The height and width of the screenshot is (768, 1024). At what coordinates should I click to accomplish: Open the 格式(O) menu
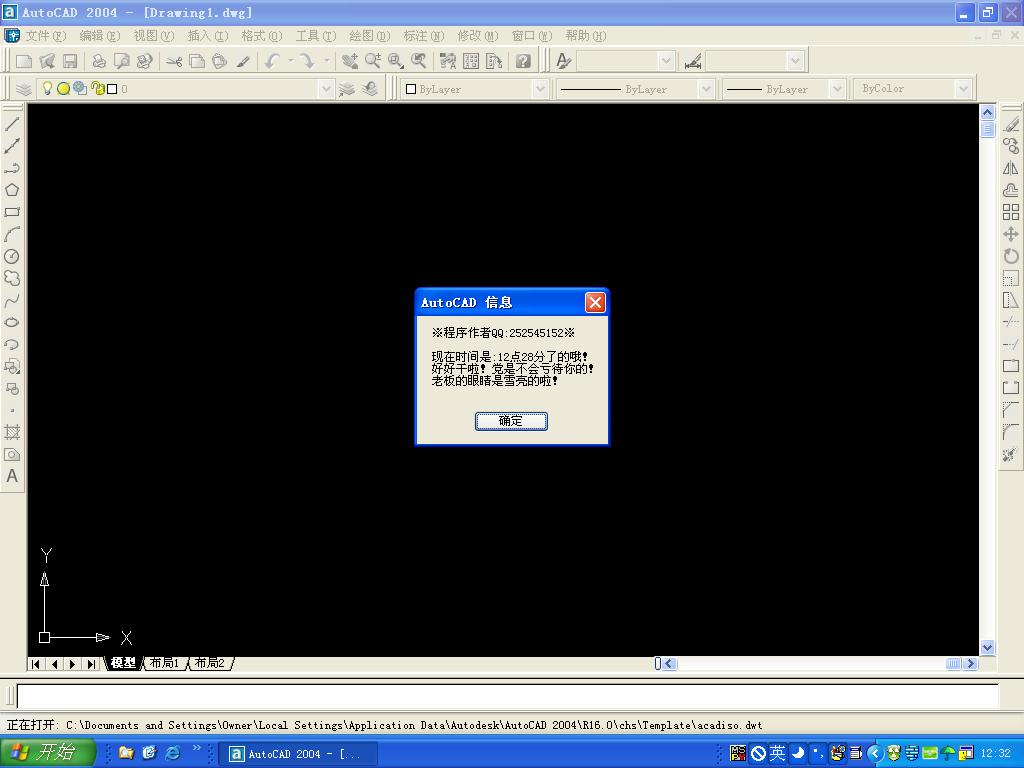click(261, 36)
